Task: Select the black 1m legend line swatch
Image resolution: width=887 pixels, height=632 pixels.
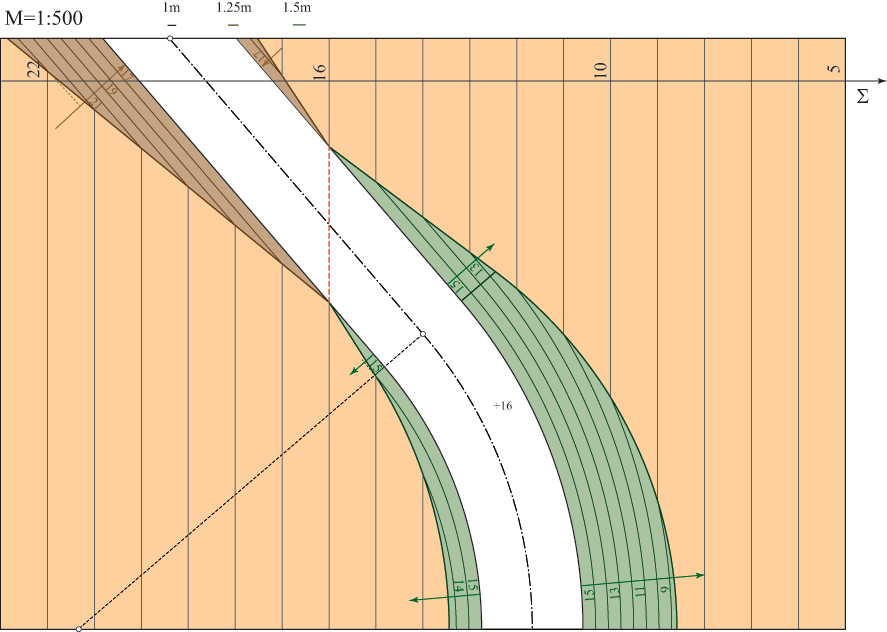Action: [172, 23]
